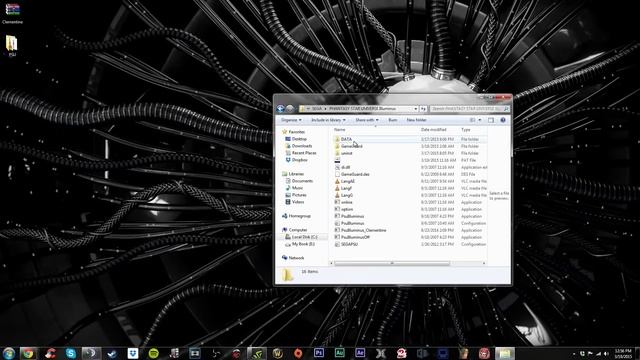Open the address bar history dropdown arrow
Viewport: 640px width, 360px height.
416,109
